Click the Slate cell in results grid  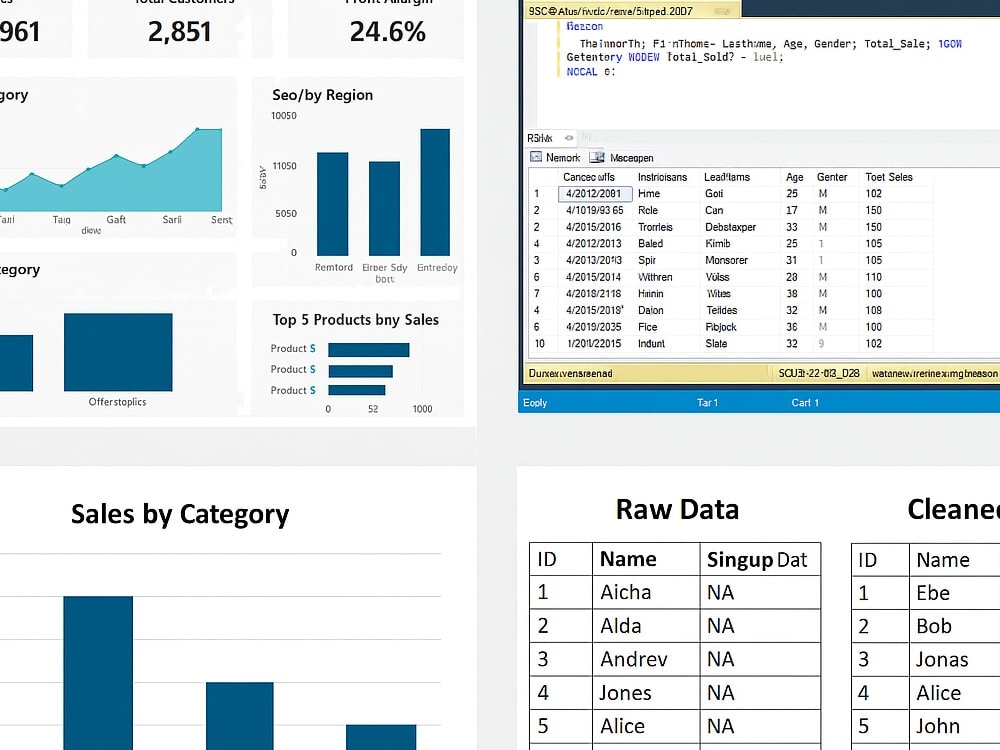click(x=716, y=343)
